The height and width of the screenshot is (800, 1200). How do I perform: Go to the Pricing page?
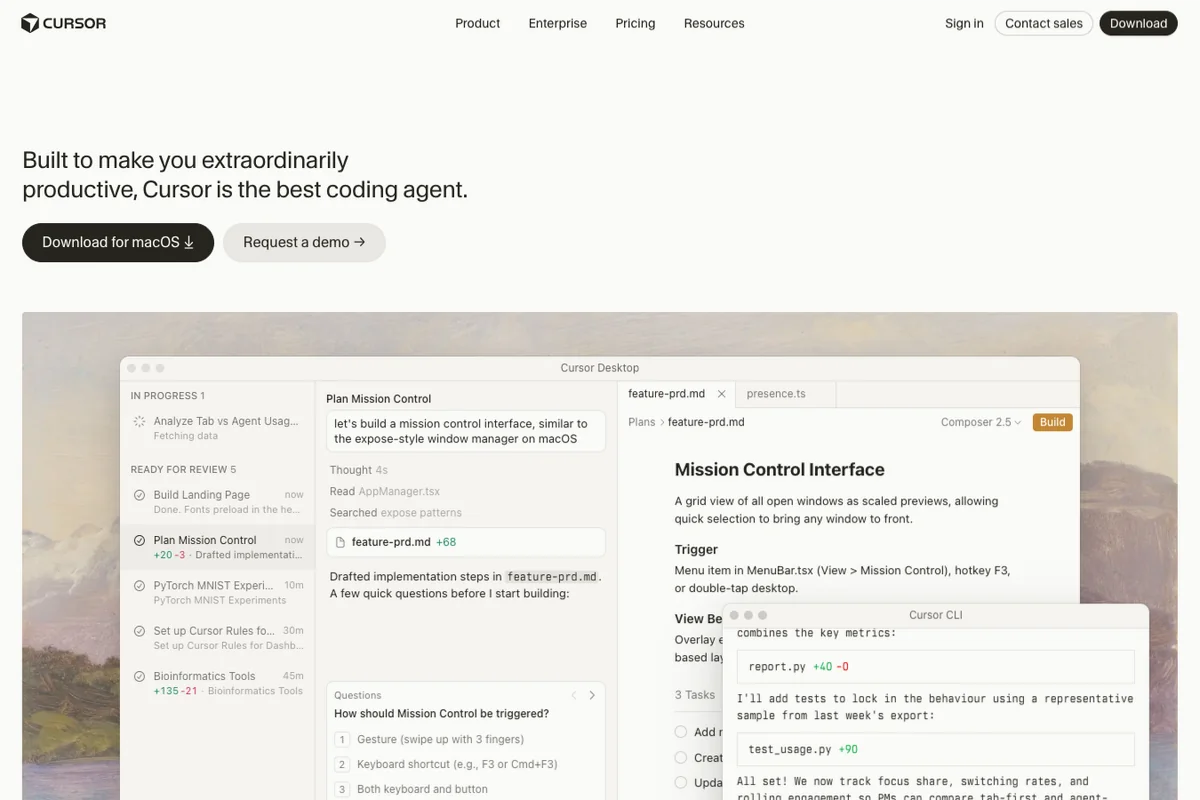[x=635, y=23]
